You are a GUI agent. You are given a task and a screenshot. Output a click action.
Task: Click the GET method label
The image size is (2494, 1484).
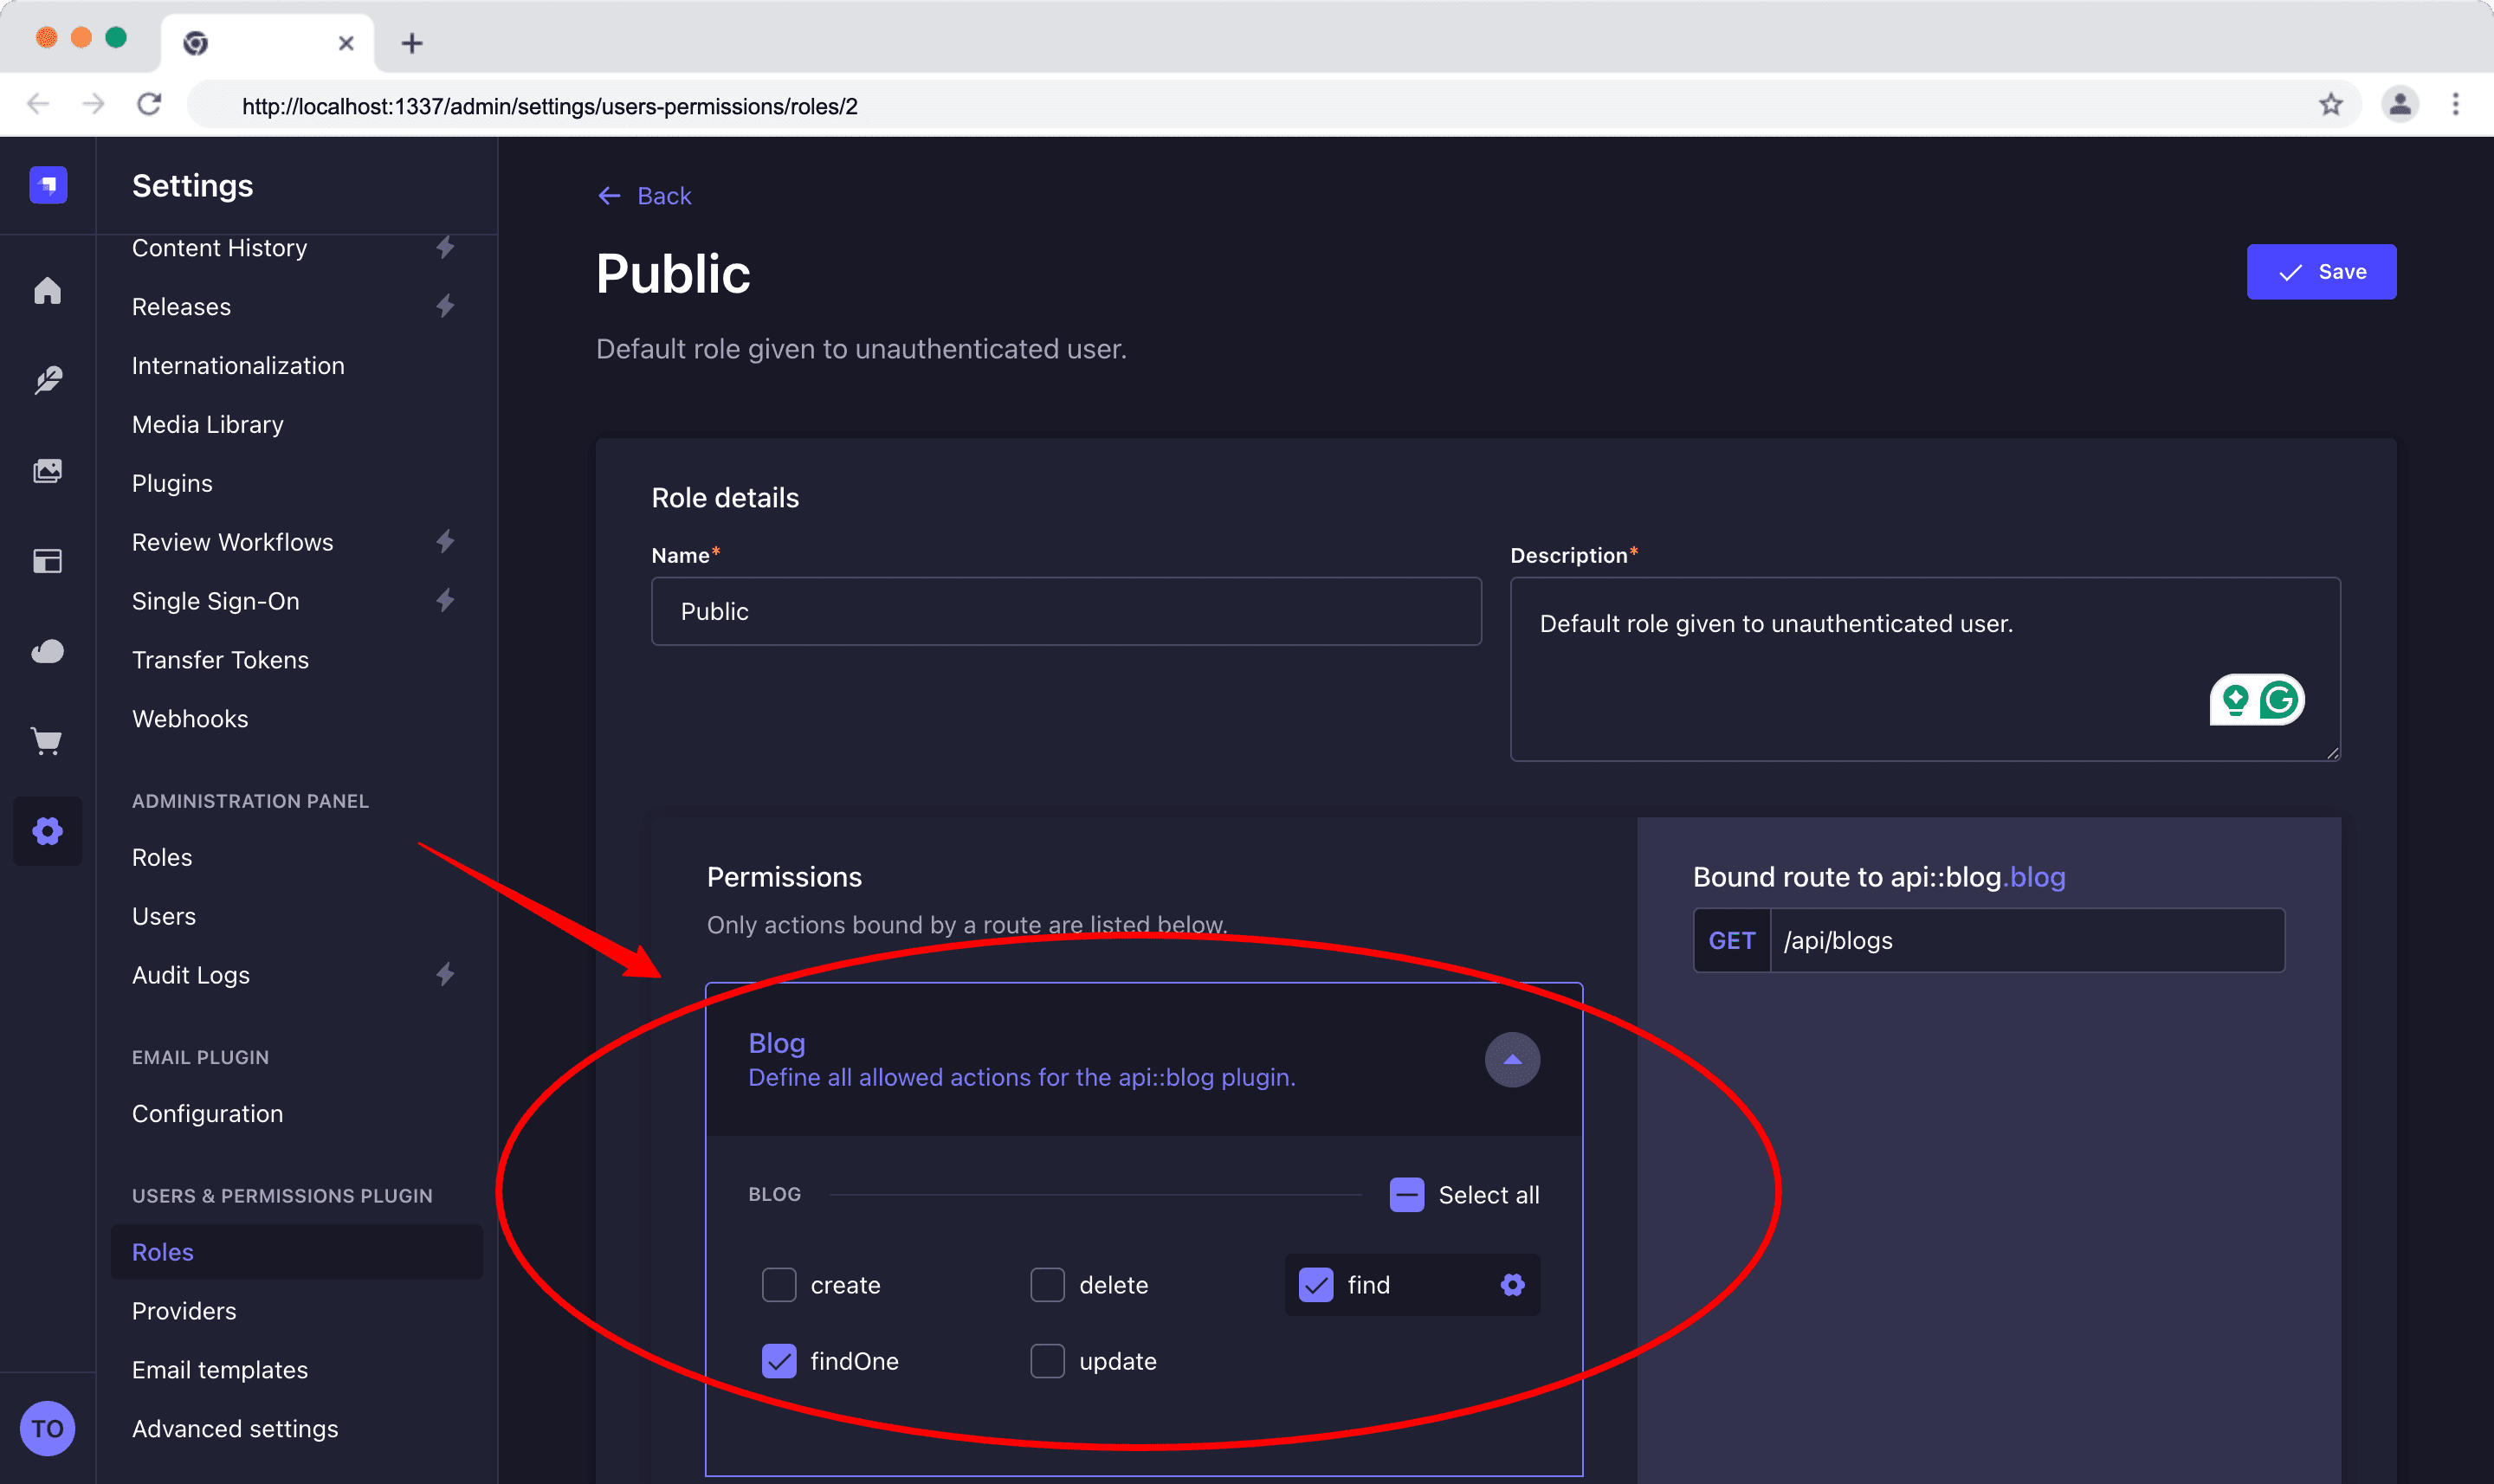(x=1731, y=941)
